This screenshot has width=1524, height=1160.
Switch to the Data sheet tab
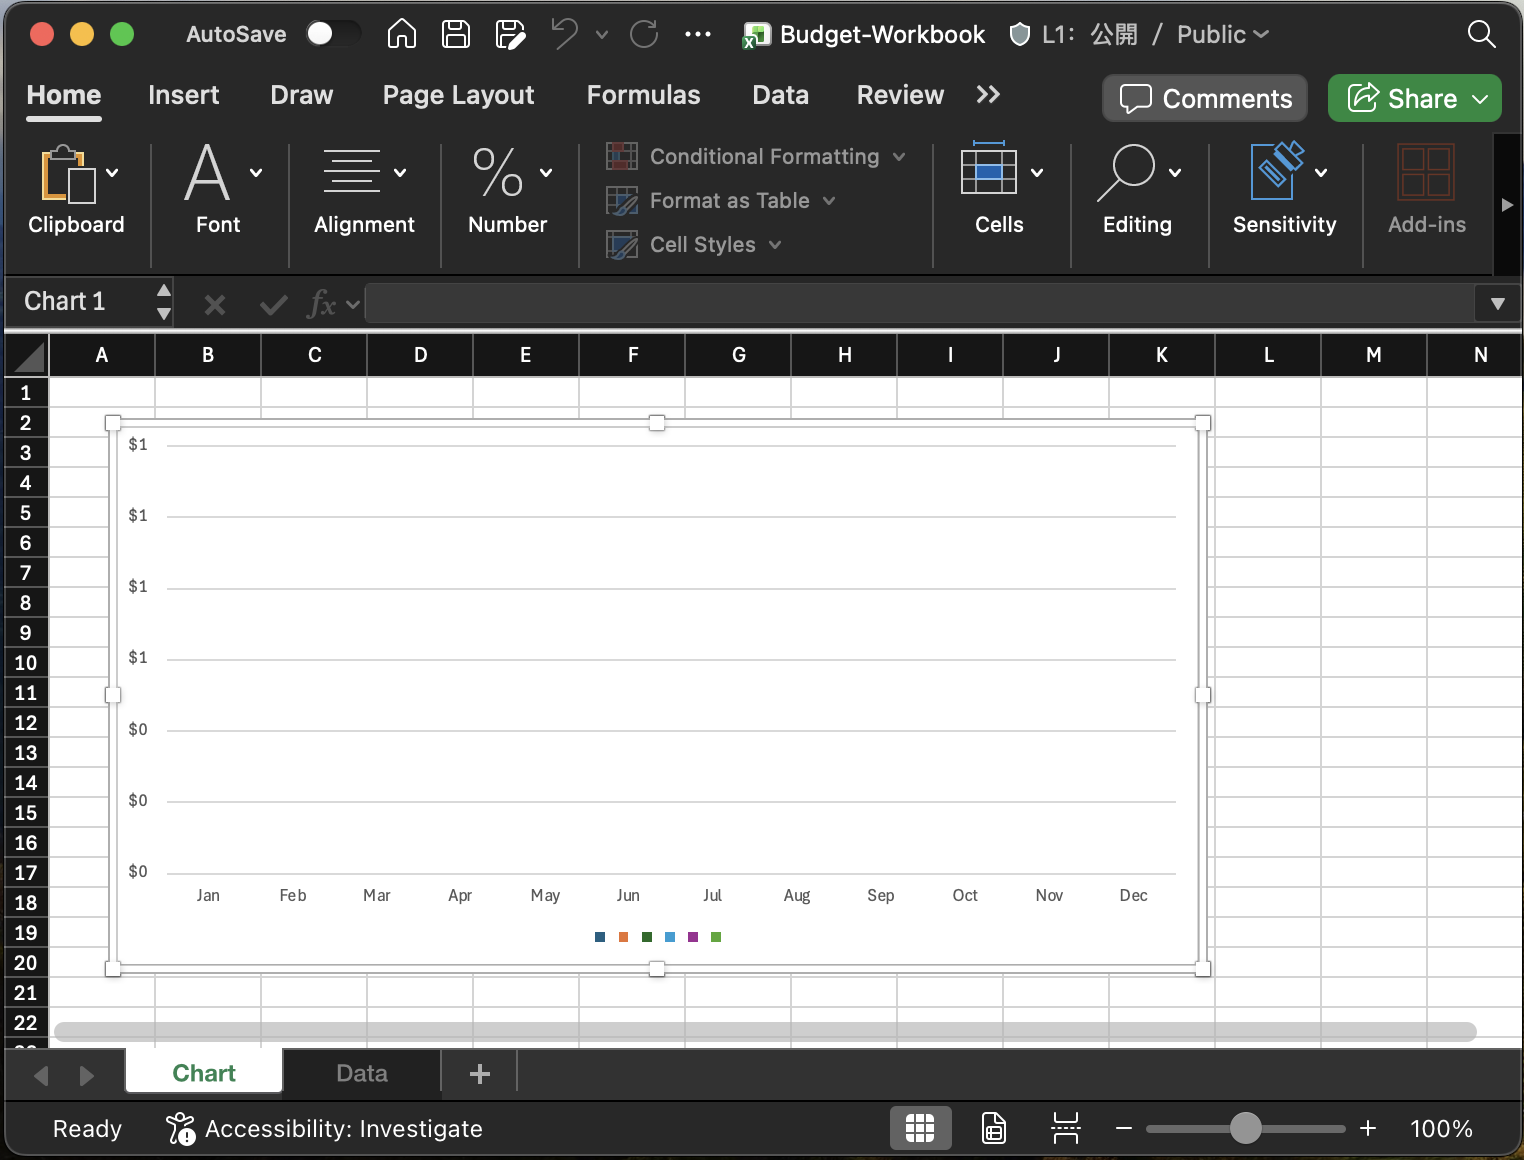pyautogui.click(x=361, y=1073)
